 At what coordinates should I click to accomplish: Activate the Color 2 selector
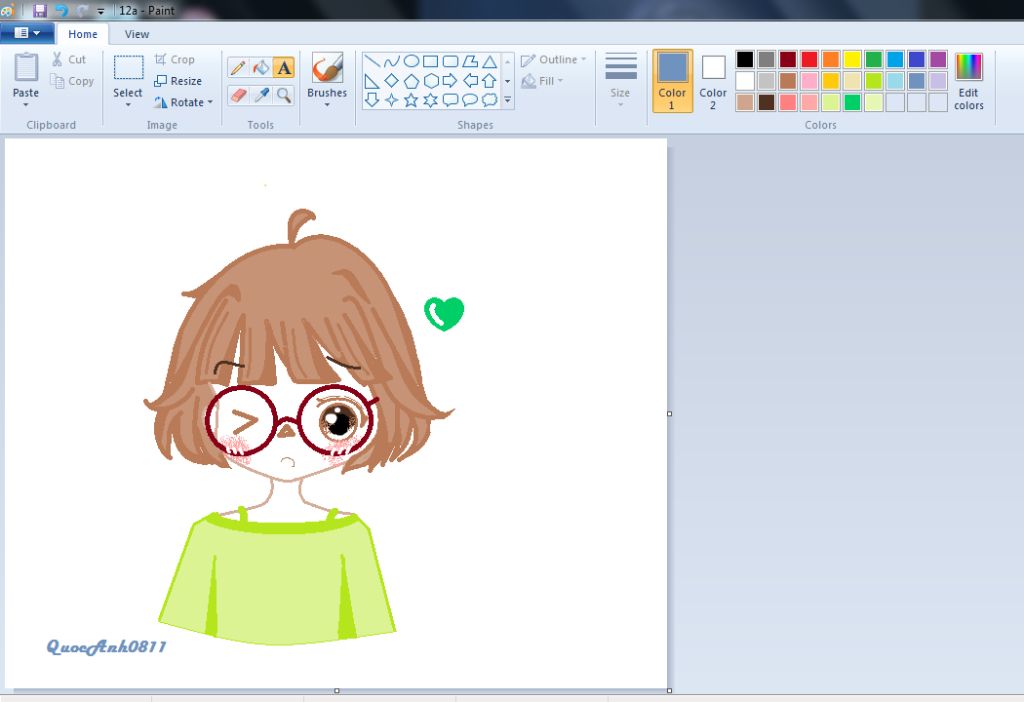pyautogui.click(x=713, y=81)
